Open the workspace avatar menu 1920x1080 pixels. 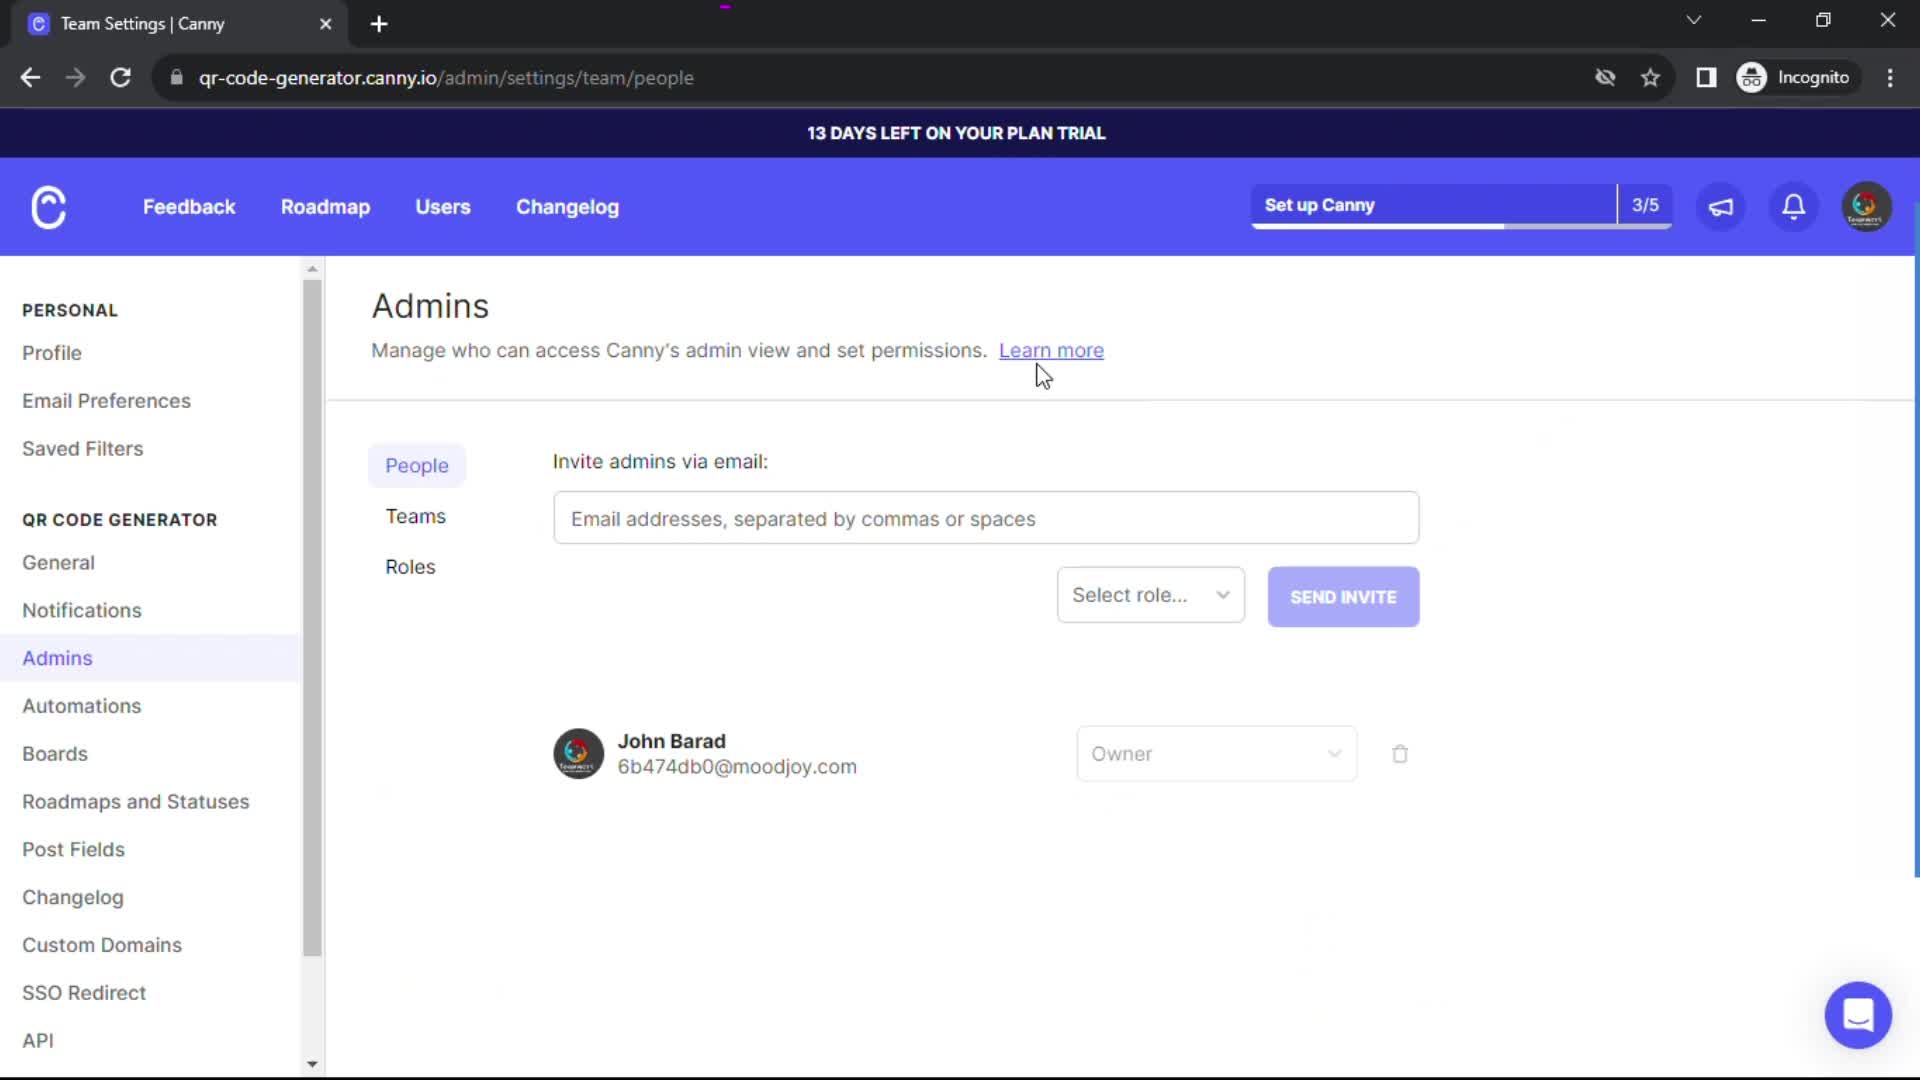[x=1865, y=207]
